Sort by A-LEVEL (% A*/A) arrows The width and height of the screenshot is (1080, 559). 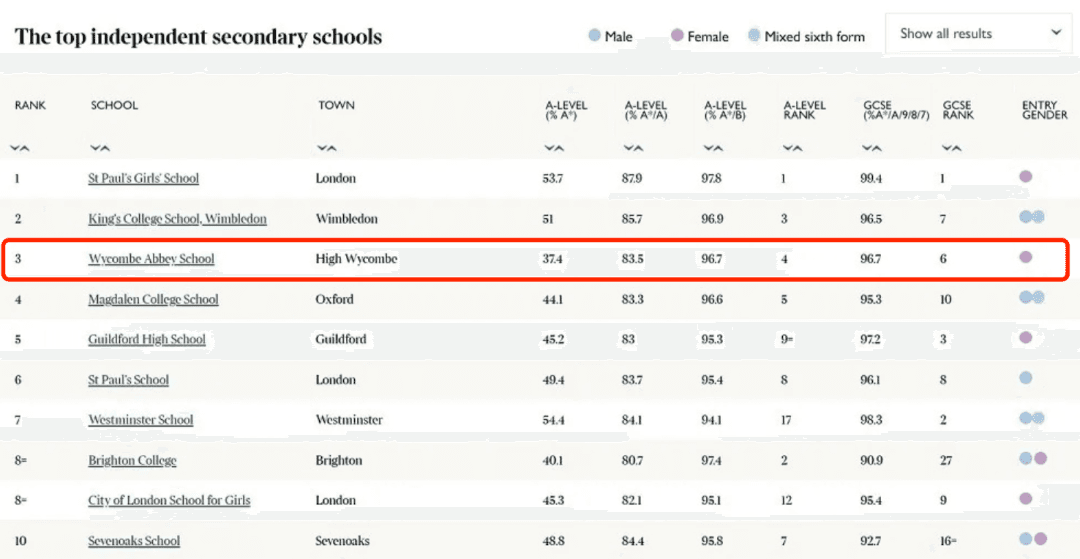pyautogui.click(x=633, y=148)
